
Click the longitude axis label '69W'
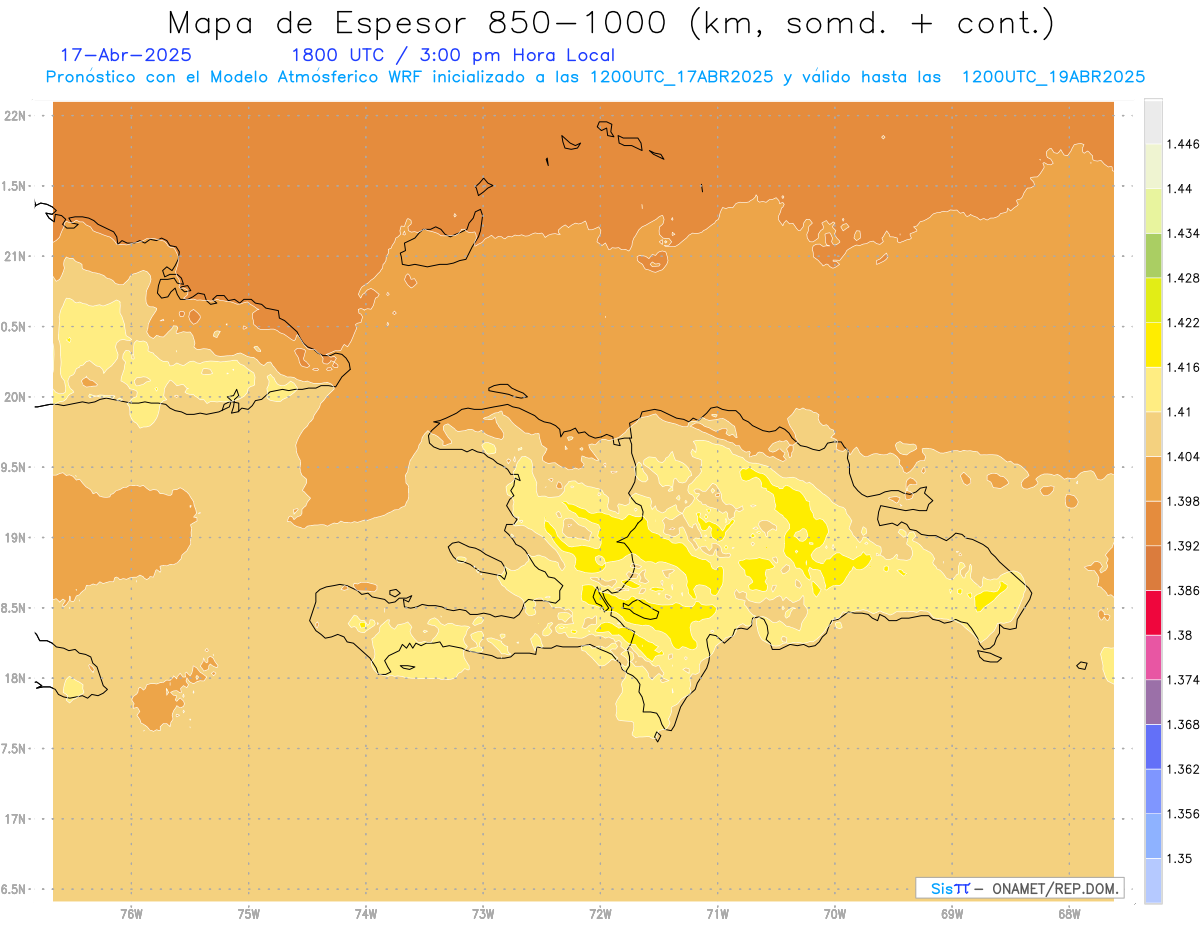coord(952,914)
